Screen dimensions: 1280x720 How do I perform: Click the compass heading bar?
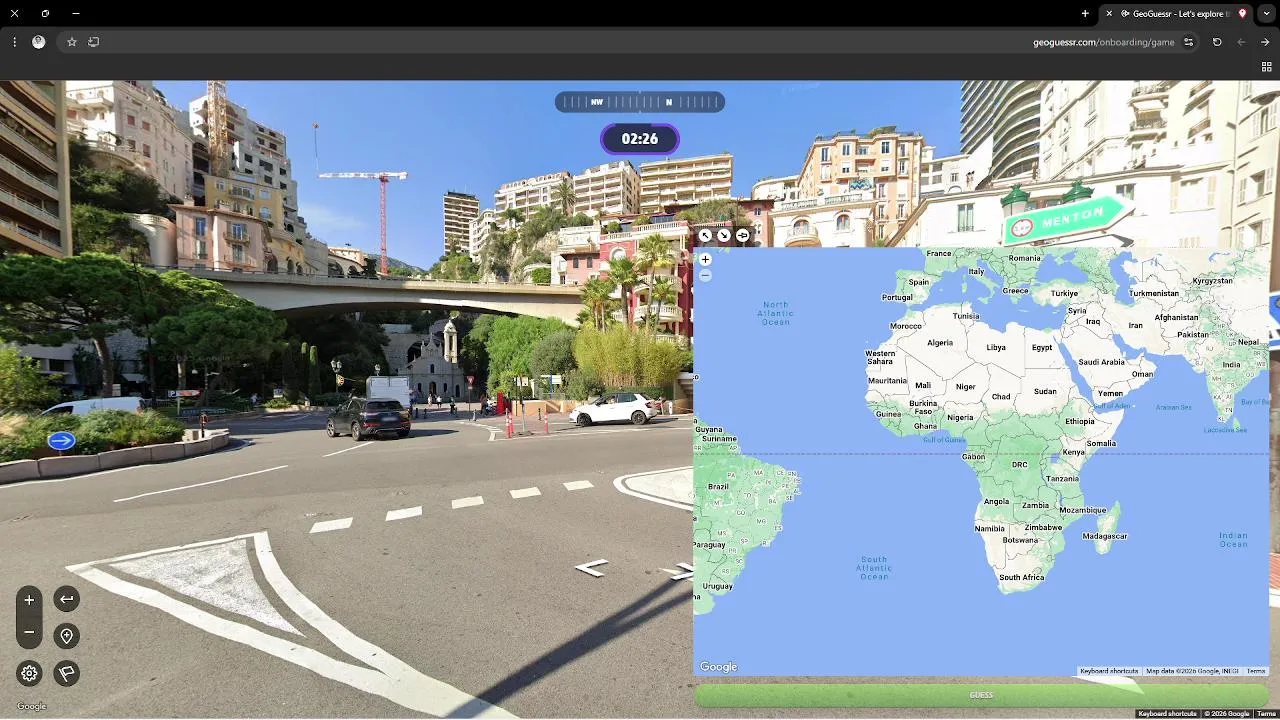tap(640, 102)
